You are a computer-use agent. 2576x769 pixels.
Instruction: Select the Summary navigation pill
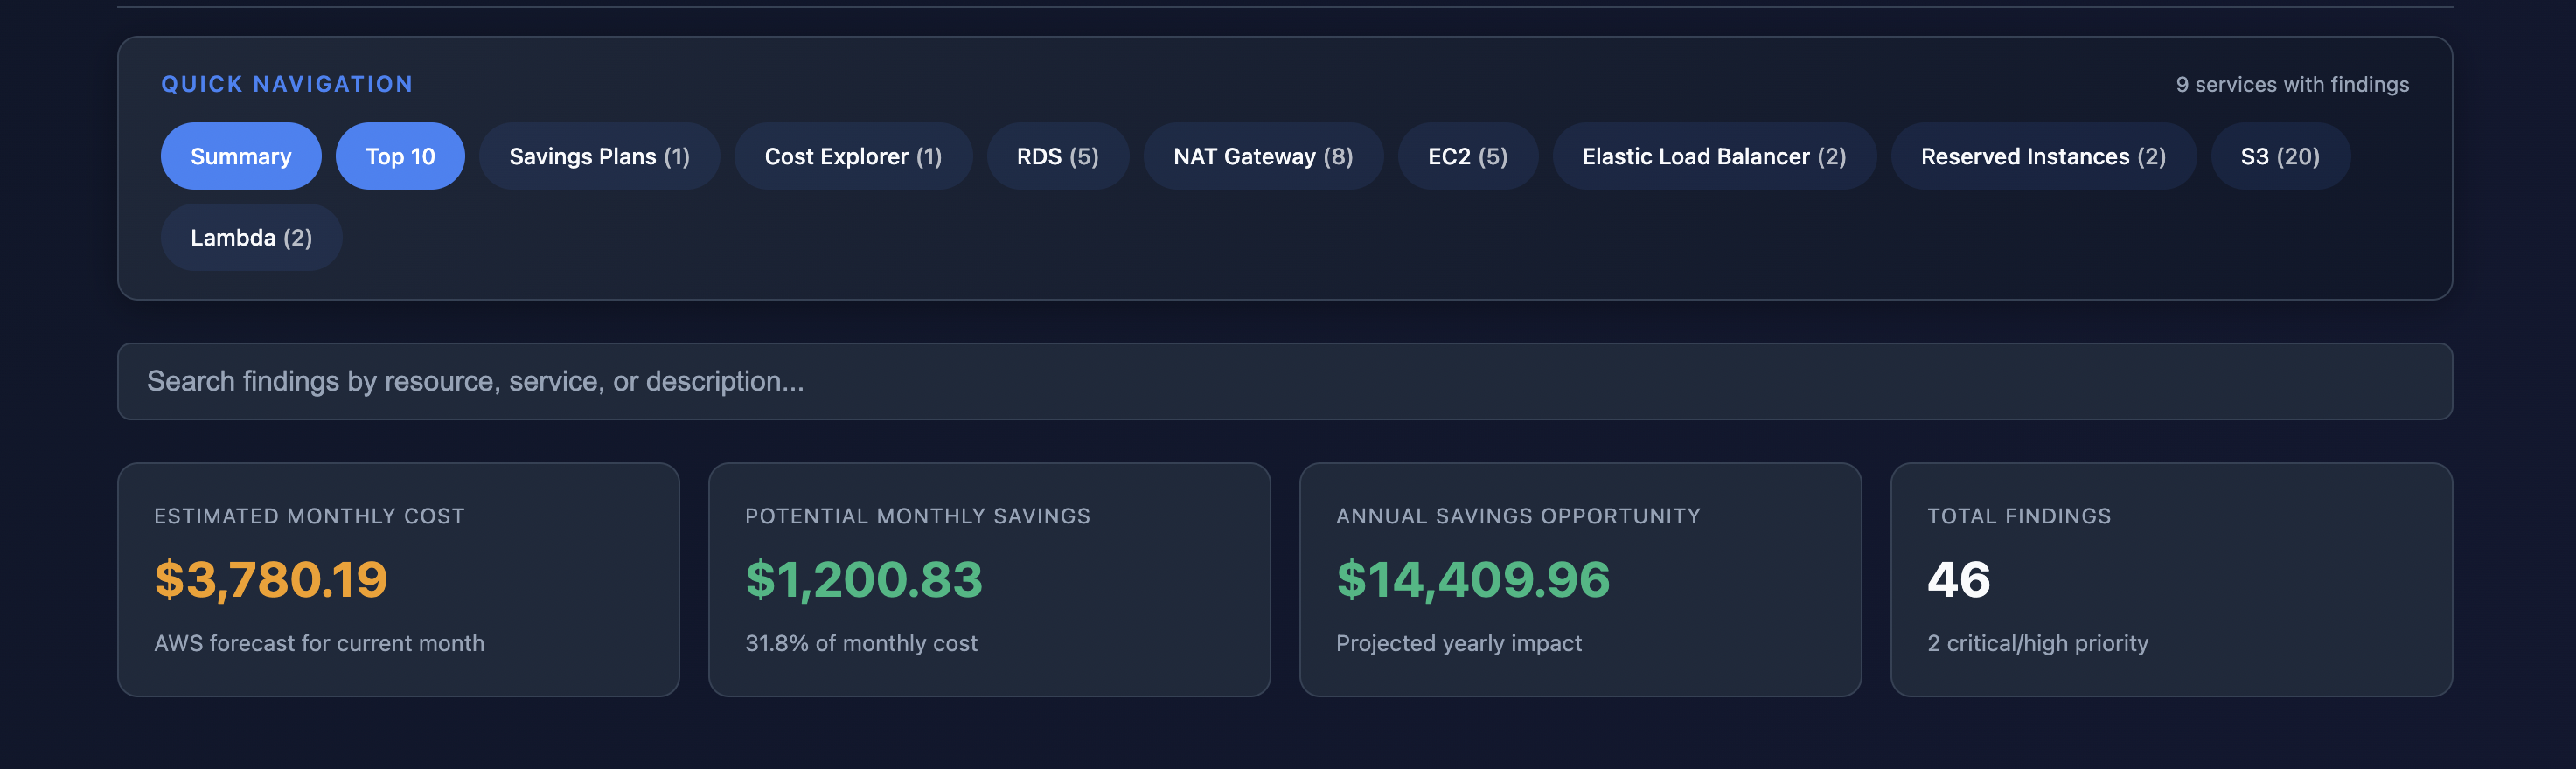pyautogui.click(x=240, y=156)
